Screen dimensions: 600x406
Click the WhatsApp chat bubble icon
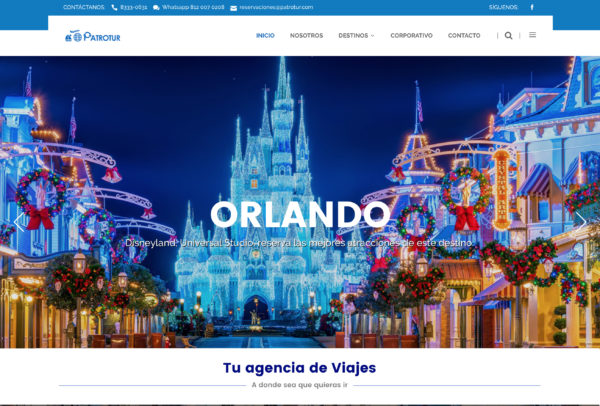coord(156,8)
